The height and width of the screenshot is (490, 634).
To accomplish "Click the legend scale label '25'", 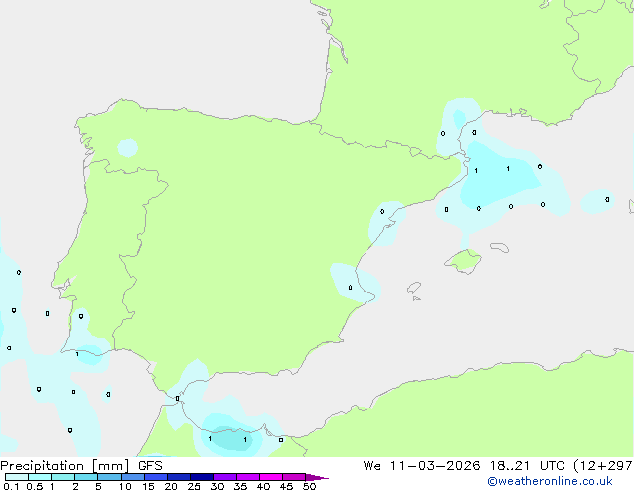I will 194,486.
